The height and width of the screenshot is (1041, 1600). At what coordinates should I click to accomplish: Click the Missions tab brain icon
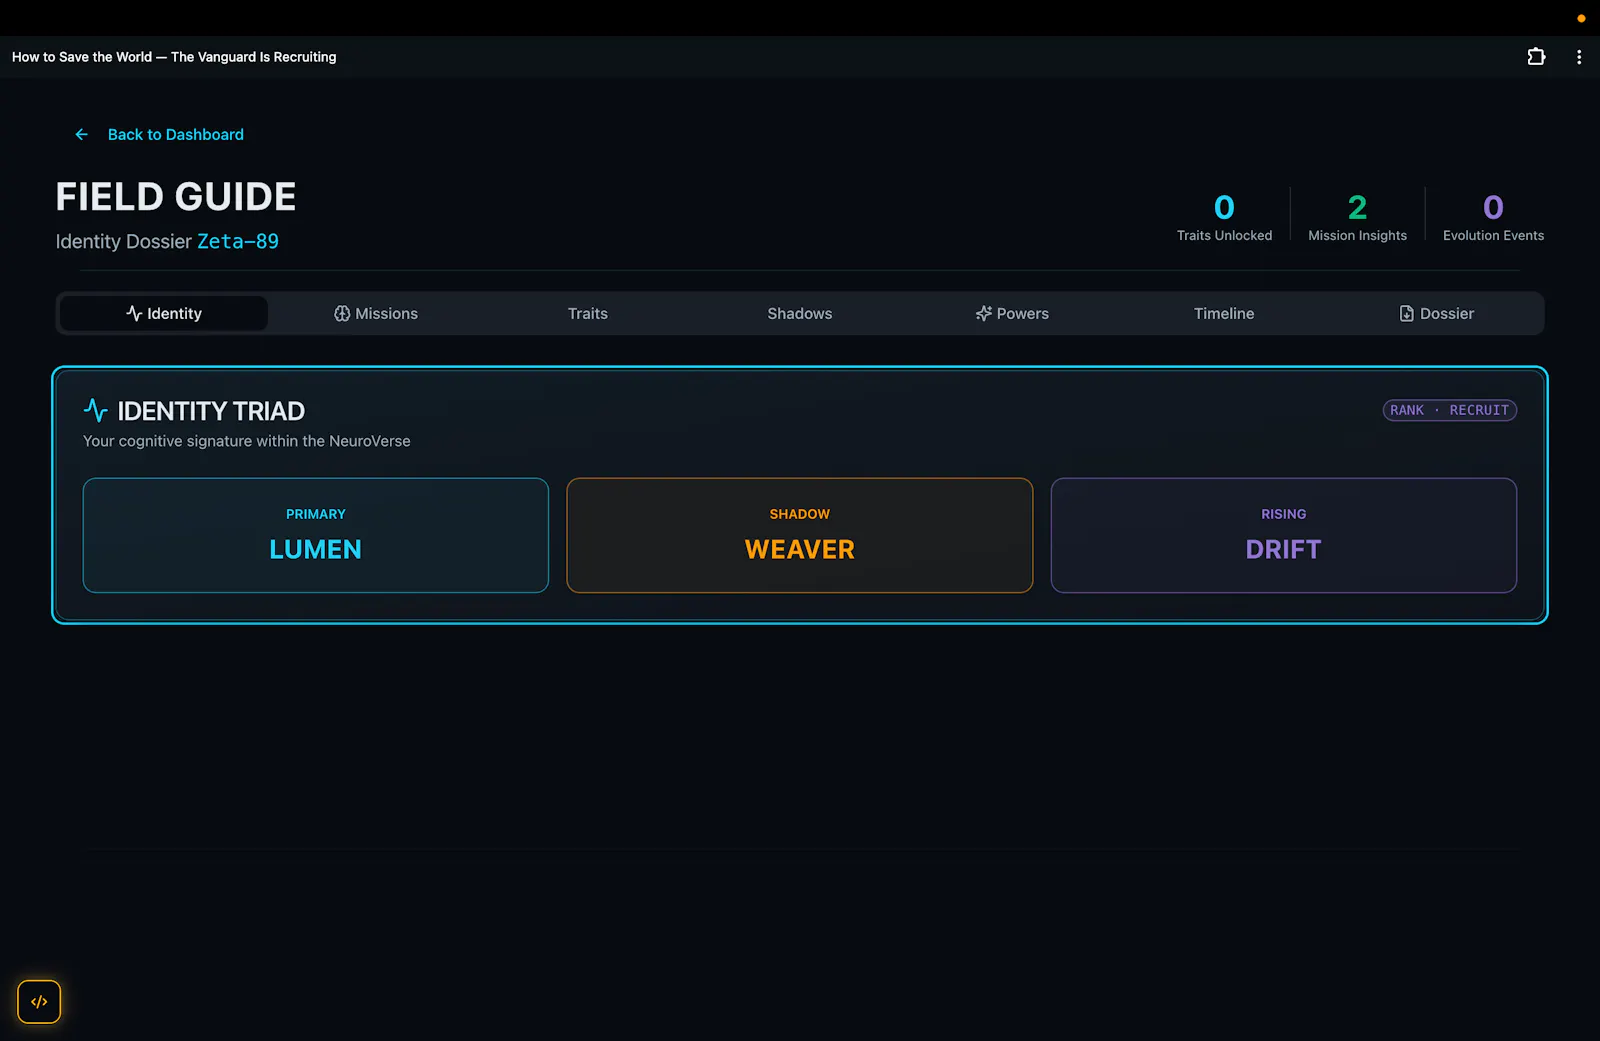pos(342,313)
